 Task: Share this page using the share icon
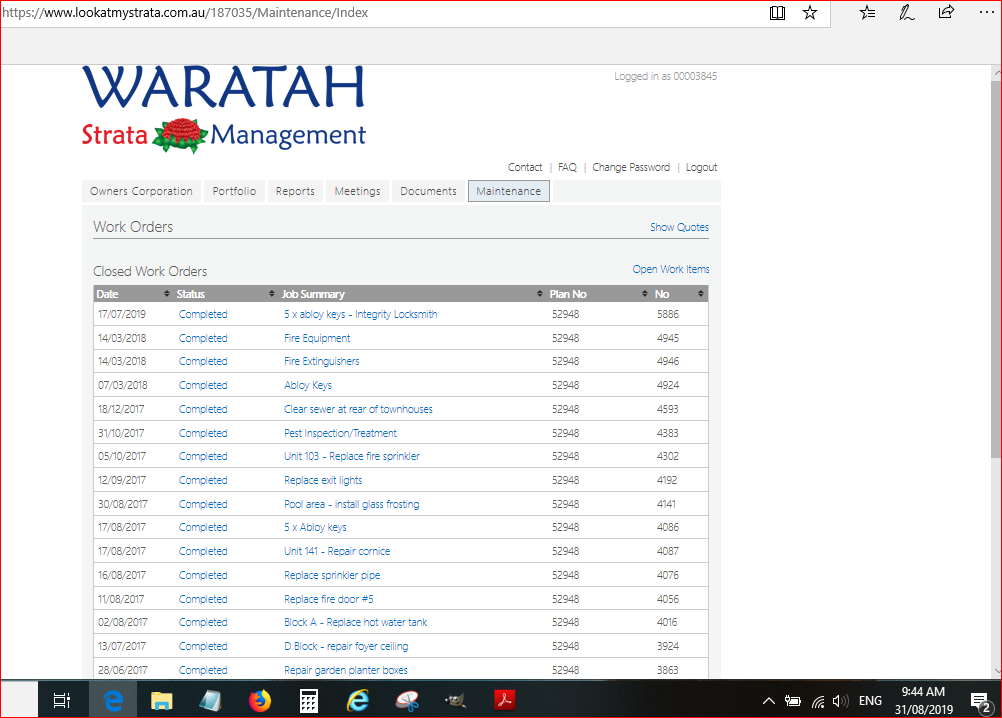946,12
